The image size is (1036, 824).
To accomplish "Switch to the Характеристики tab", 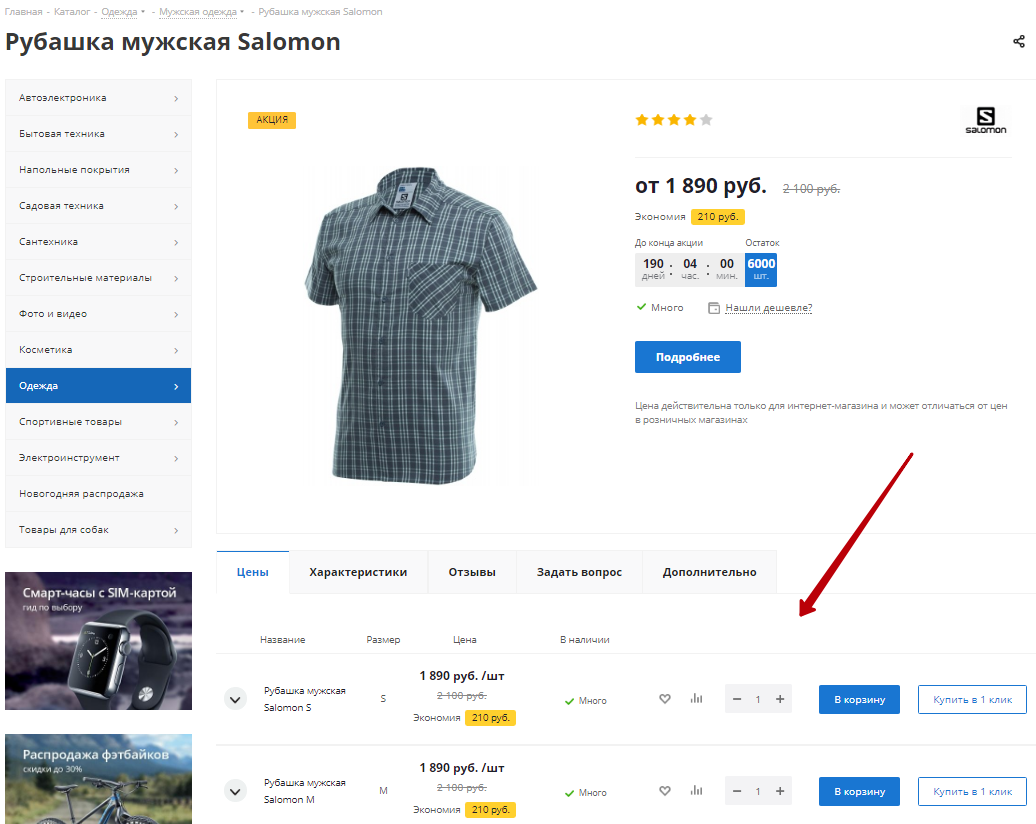I will point(358,572).
